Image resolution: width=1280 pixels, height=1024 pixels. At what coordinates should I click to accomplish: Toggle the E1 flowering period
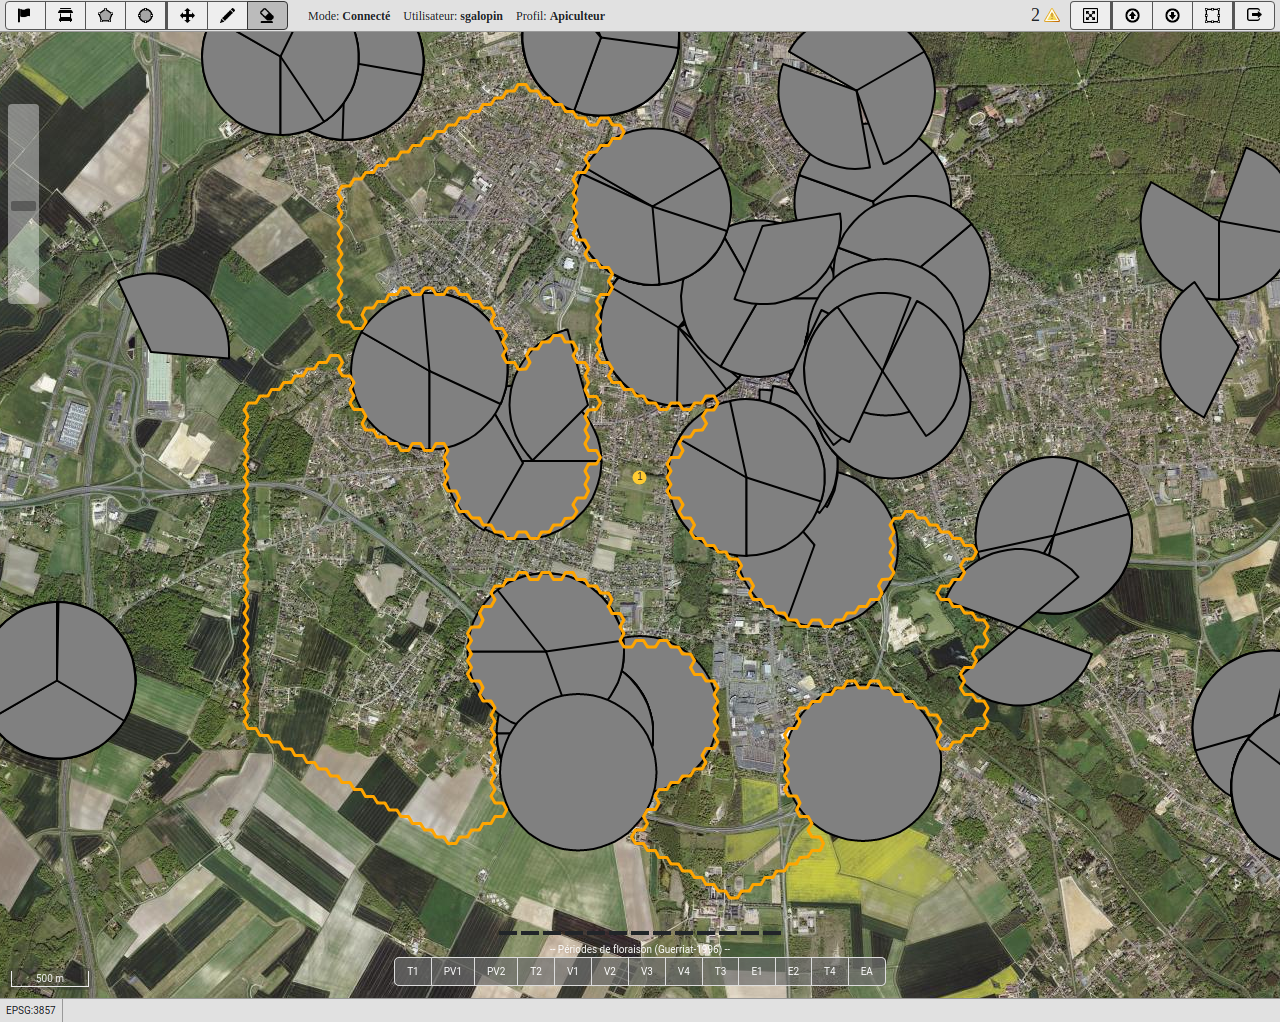click(757, 971)
